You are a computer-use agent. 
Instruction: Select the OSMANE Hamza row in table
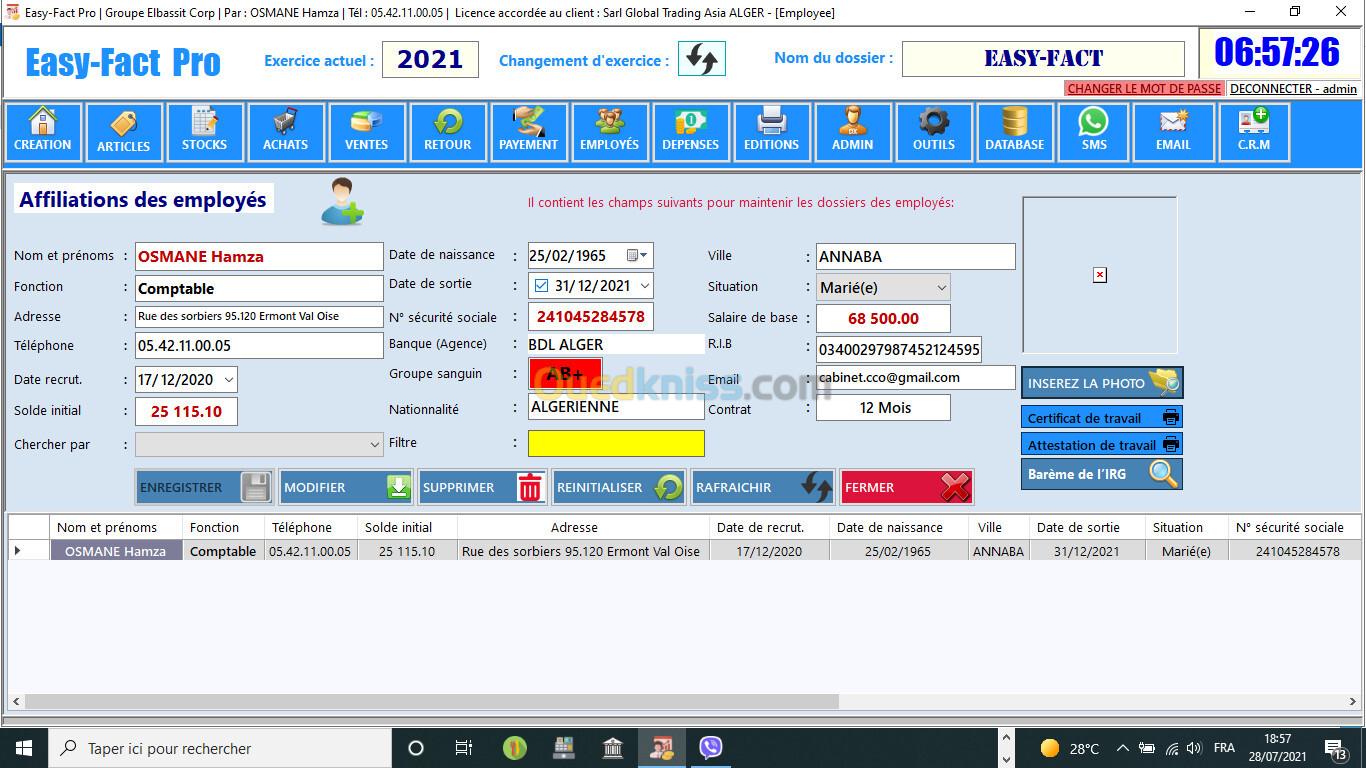click(116, 551)
